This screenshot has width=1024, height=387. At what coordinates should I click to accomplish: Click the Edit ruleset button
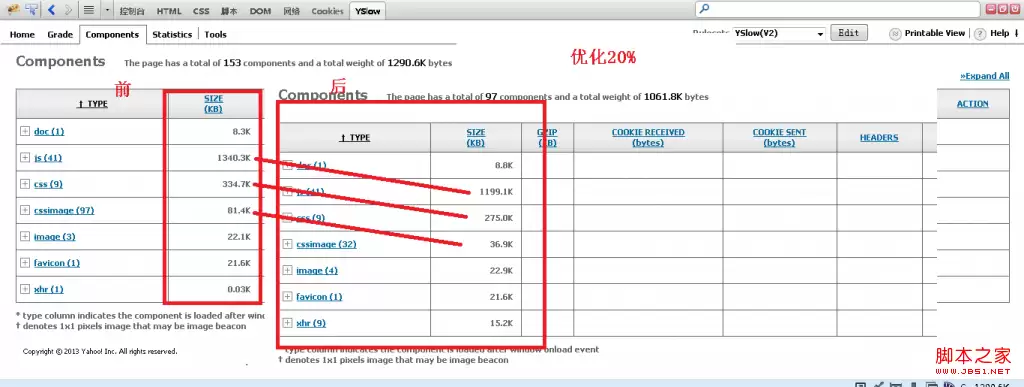click(849, 33)
